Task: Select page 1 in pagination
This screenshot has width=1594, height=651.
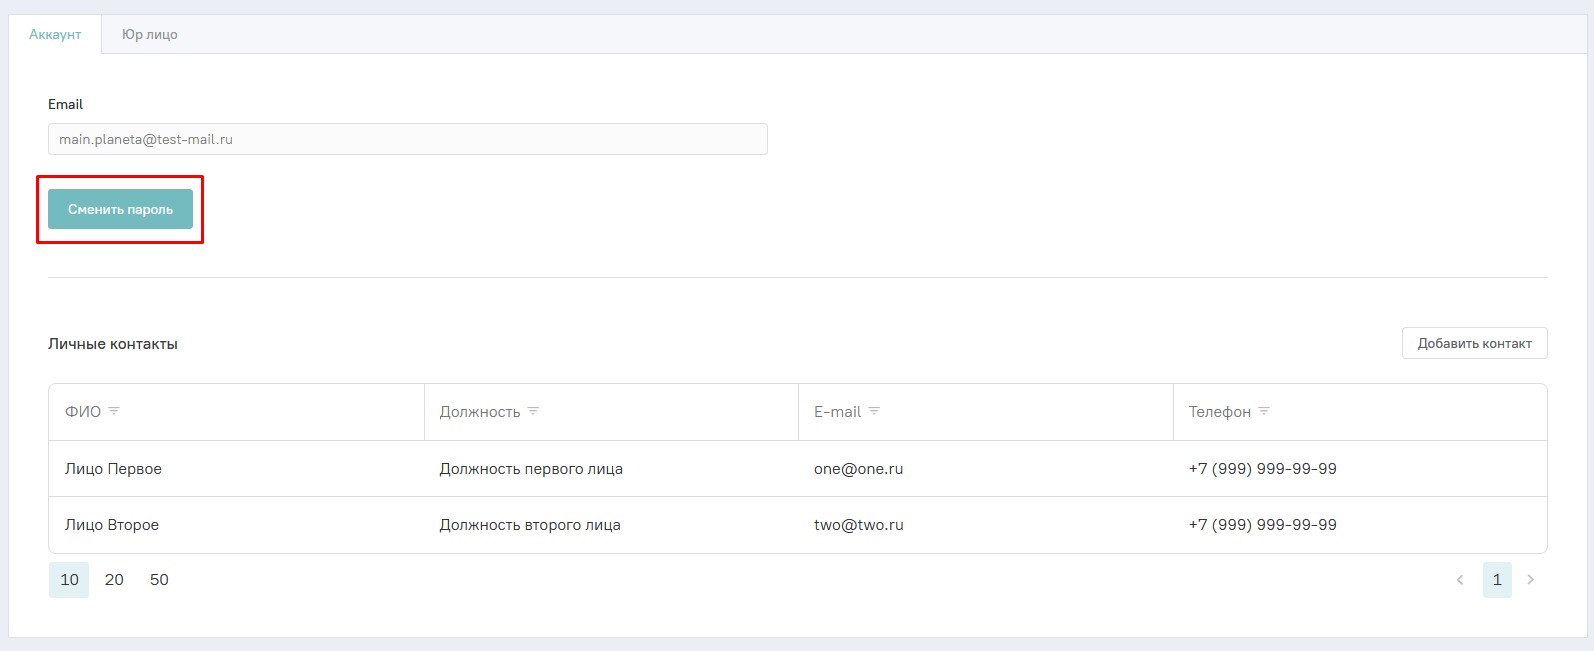Action: 1497,580
